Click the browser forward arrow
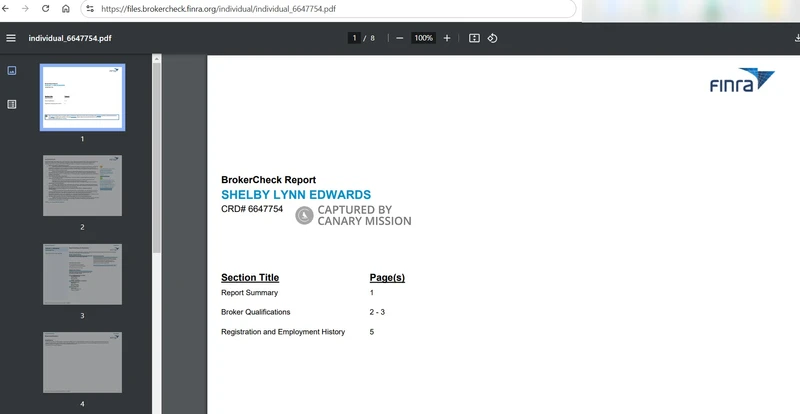 [x=25, y=9]
